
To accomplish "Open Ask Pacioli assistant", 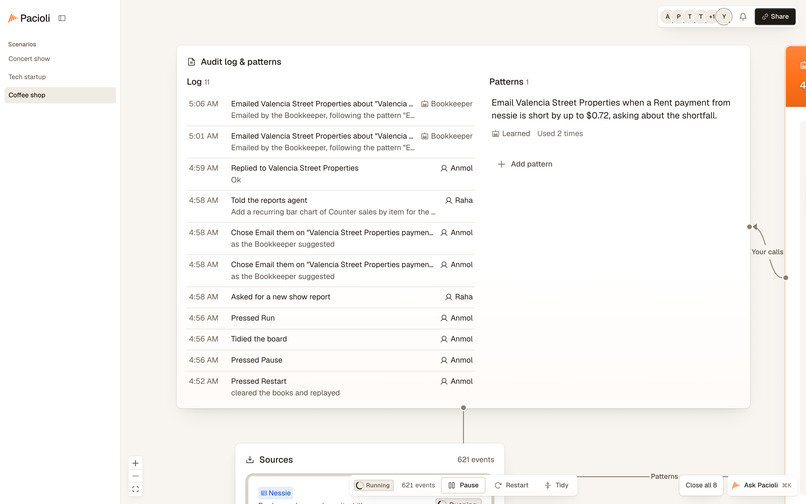I will (761, 485).
